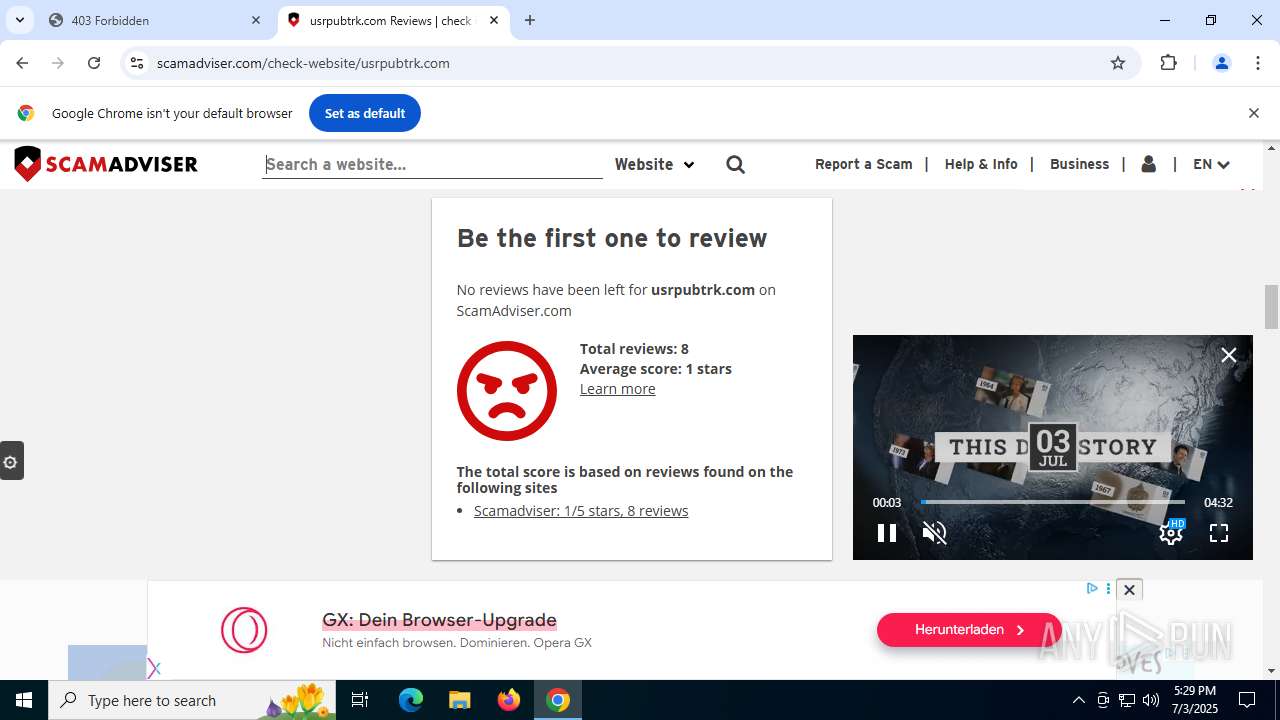
Task: Close the usrpubtrk.com Reviews tab
Action: click(x=494, y=20)
